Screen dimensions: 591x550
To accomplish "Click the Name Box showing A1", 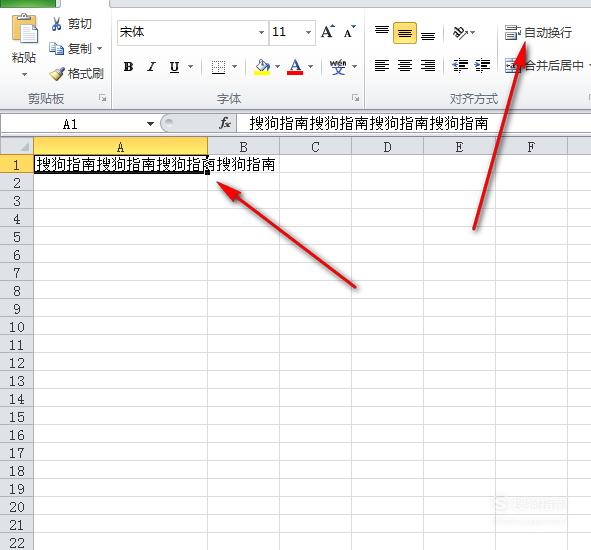I will coord(70,124).
